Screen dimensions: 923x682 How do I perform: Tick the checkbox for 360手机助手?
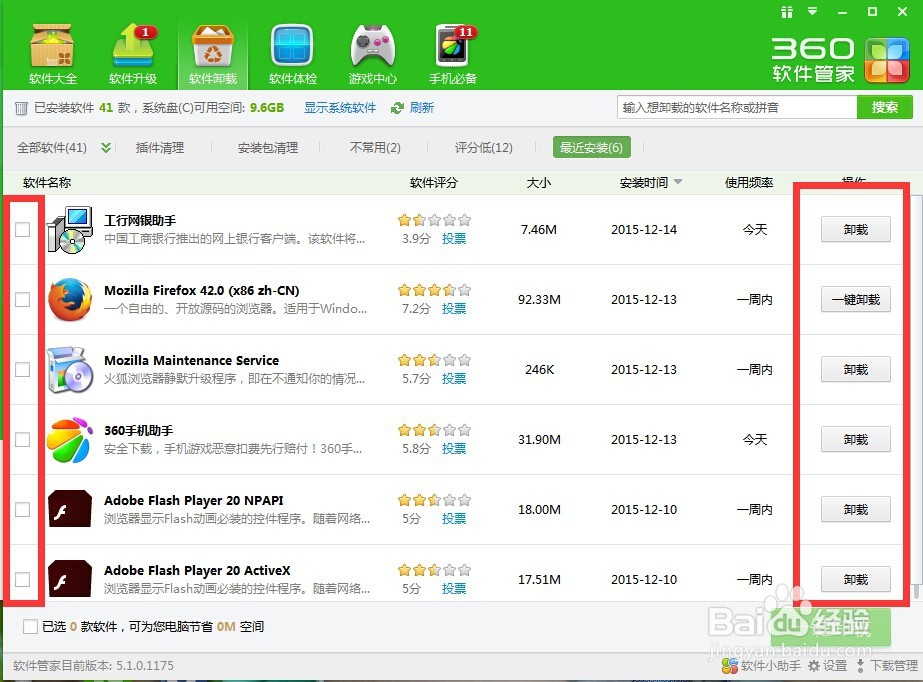[22, 440]
